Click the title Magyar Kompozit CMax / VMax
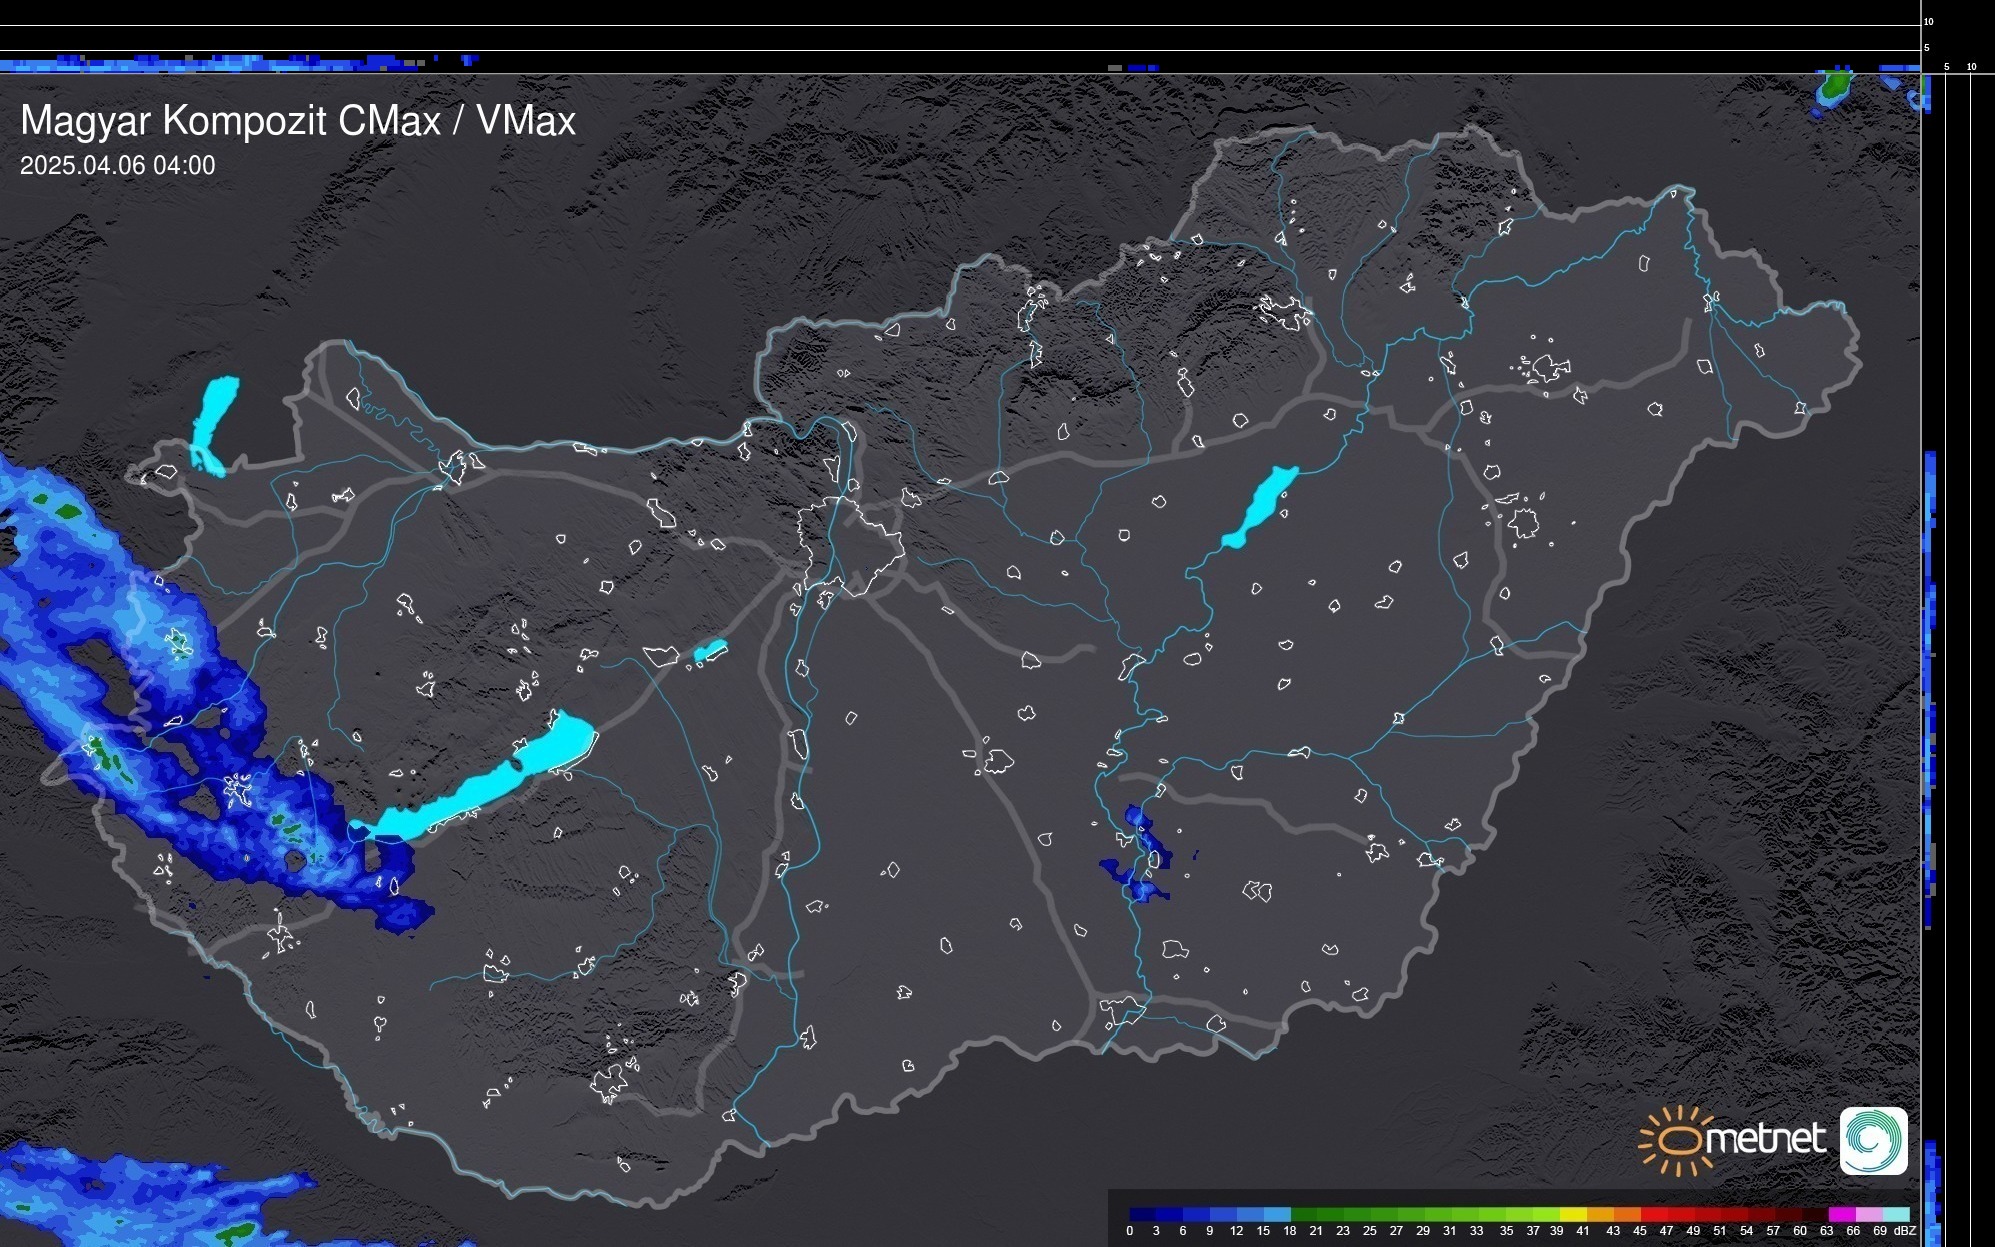 tap(298, 121)
